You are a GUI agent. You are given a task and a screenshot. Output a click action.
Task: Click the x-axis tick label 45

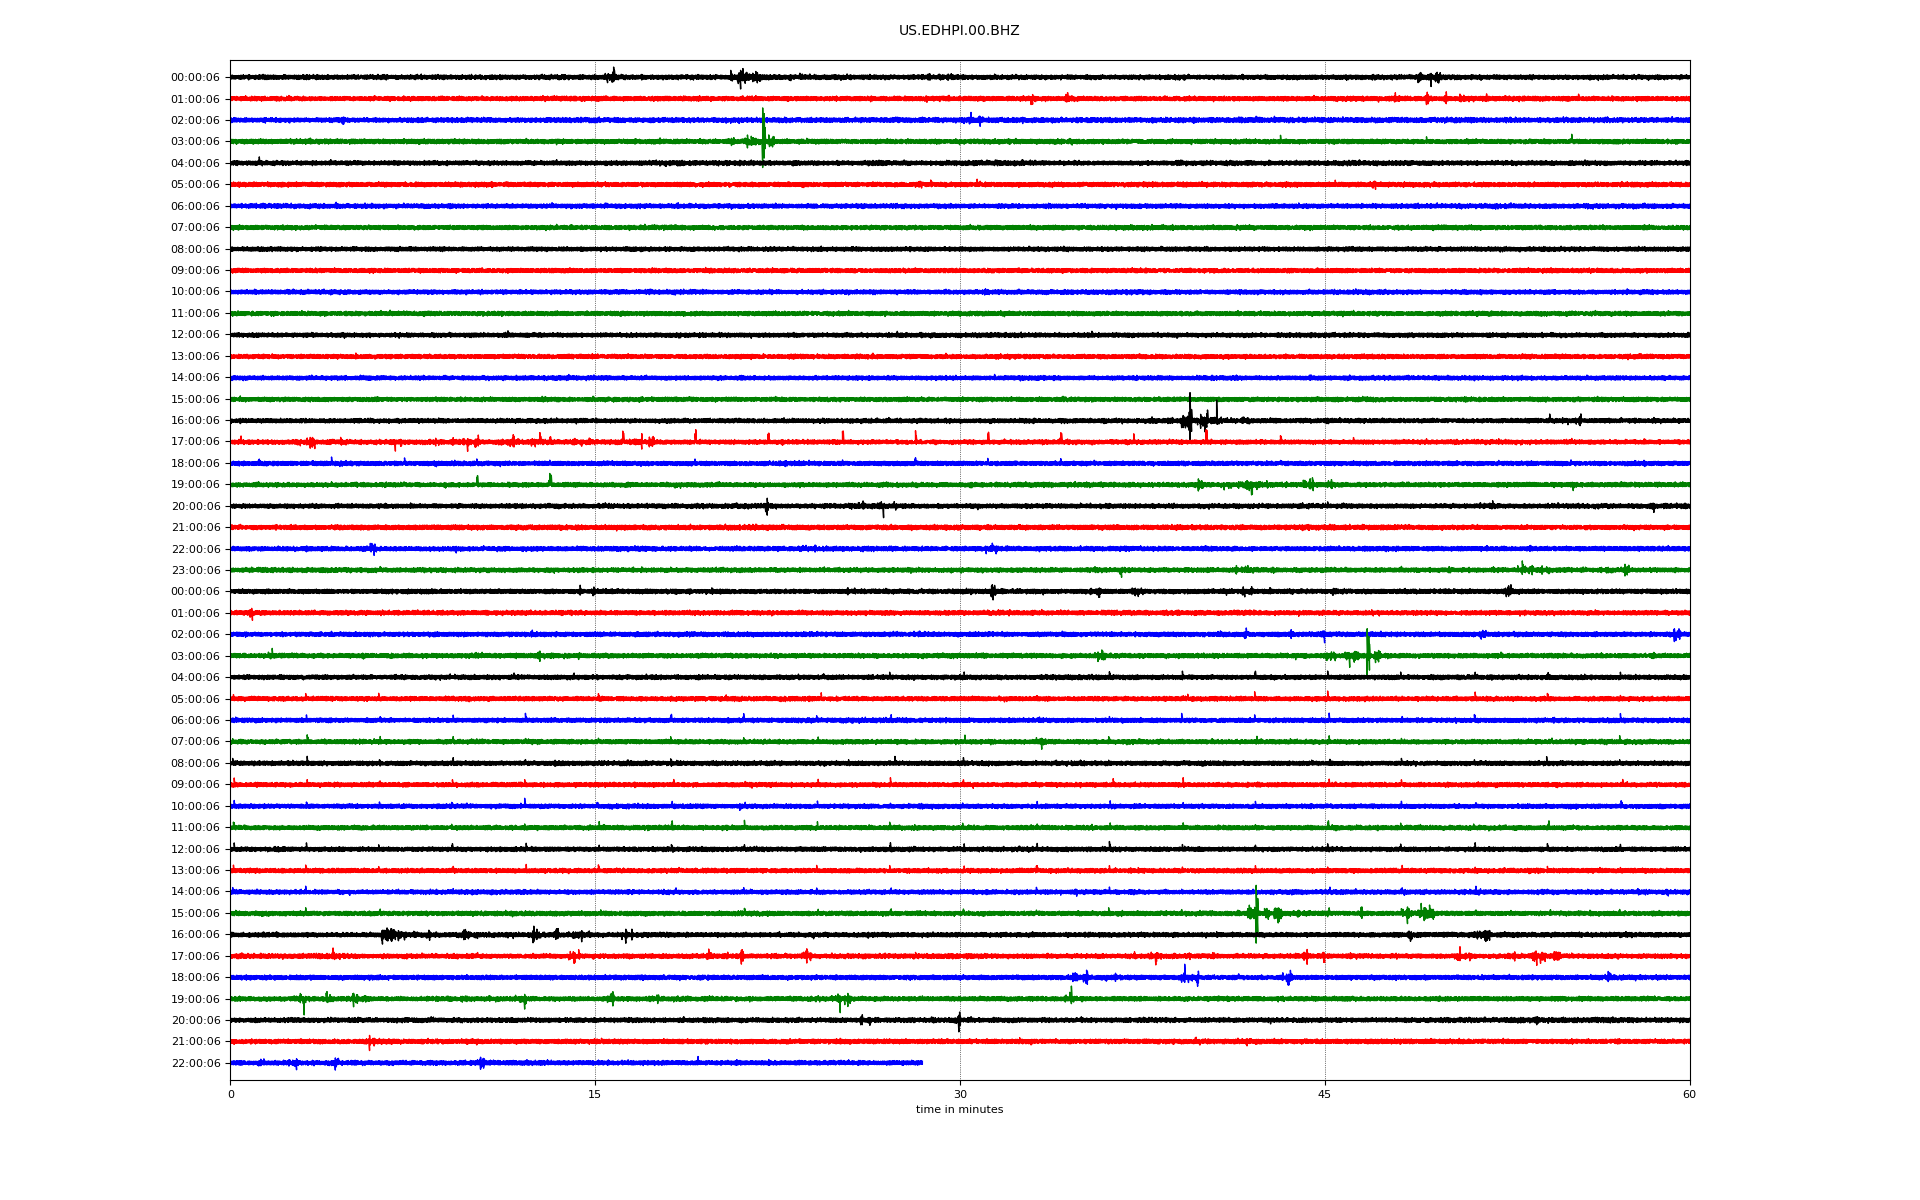(x=1324, y=1094)
